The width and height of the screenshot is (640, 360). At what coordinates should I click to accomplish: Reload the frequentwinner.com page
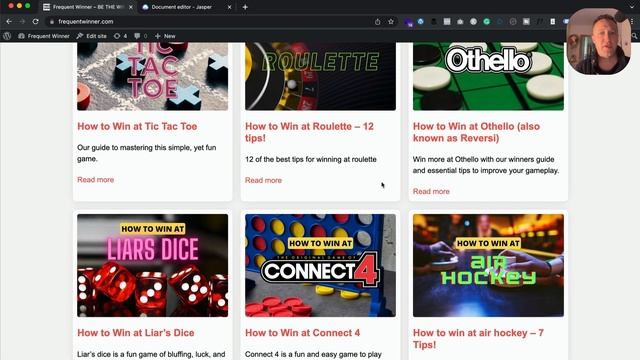pyautogui.click(x=36, y=21)
